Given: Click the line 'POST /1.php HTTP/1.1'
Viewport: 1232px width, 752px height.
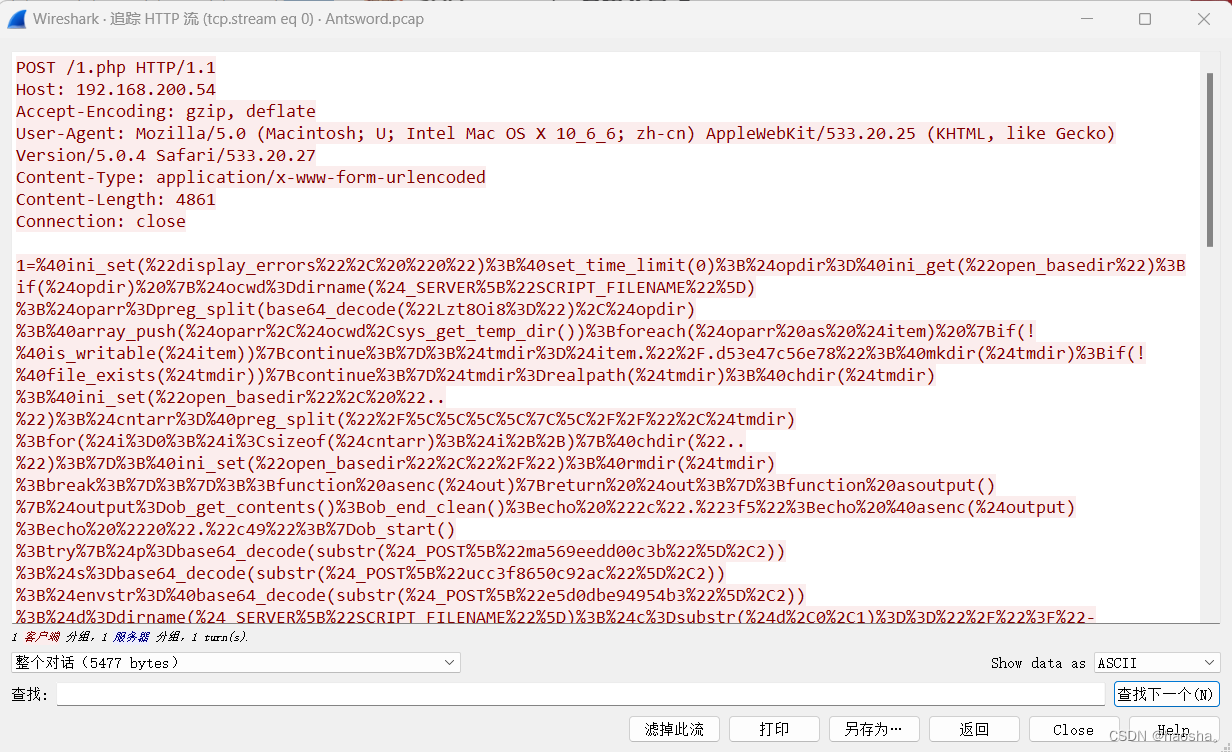Looking at the screenshot, I should click(116, 68).
